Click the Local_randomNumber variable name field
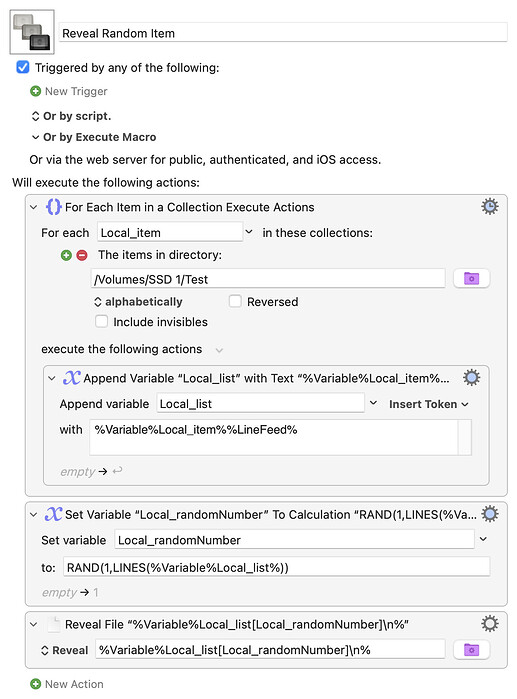Screen dimensions: 517x699 [294, 540]
